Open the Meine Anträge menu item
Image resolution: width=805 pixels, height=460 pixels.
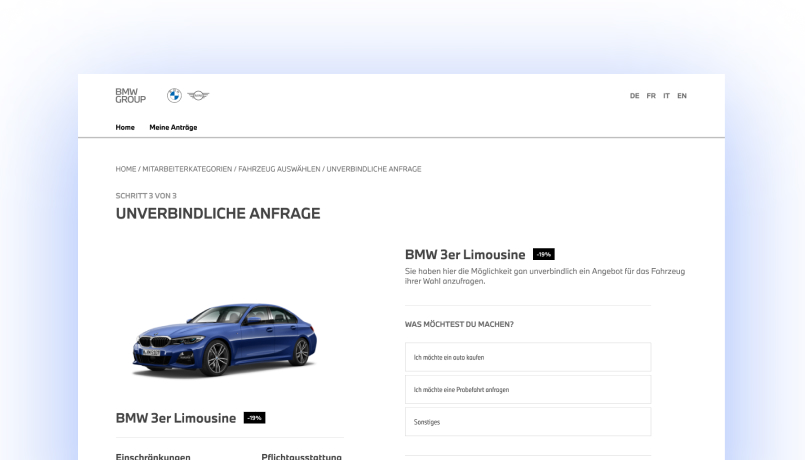(x=173, y=127)
